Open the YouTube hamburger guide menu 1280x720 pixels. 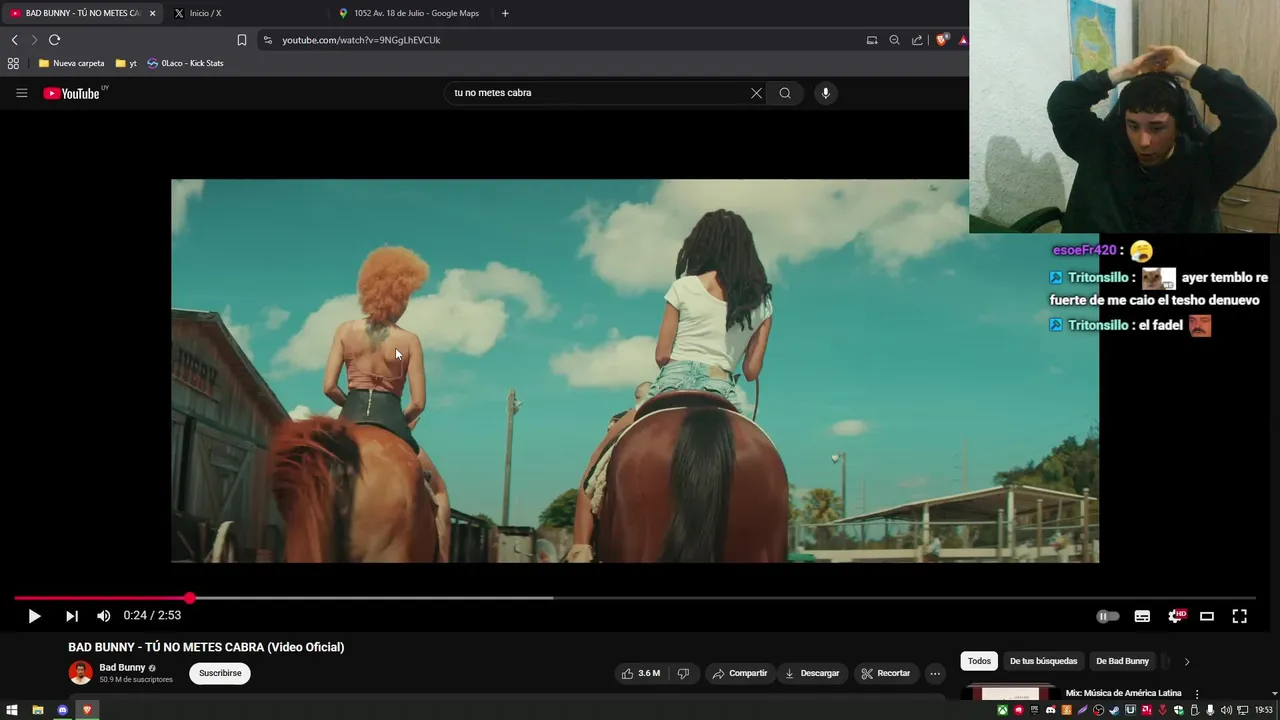coord(22,93)
